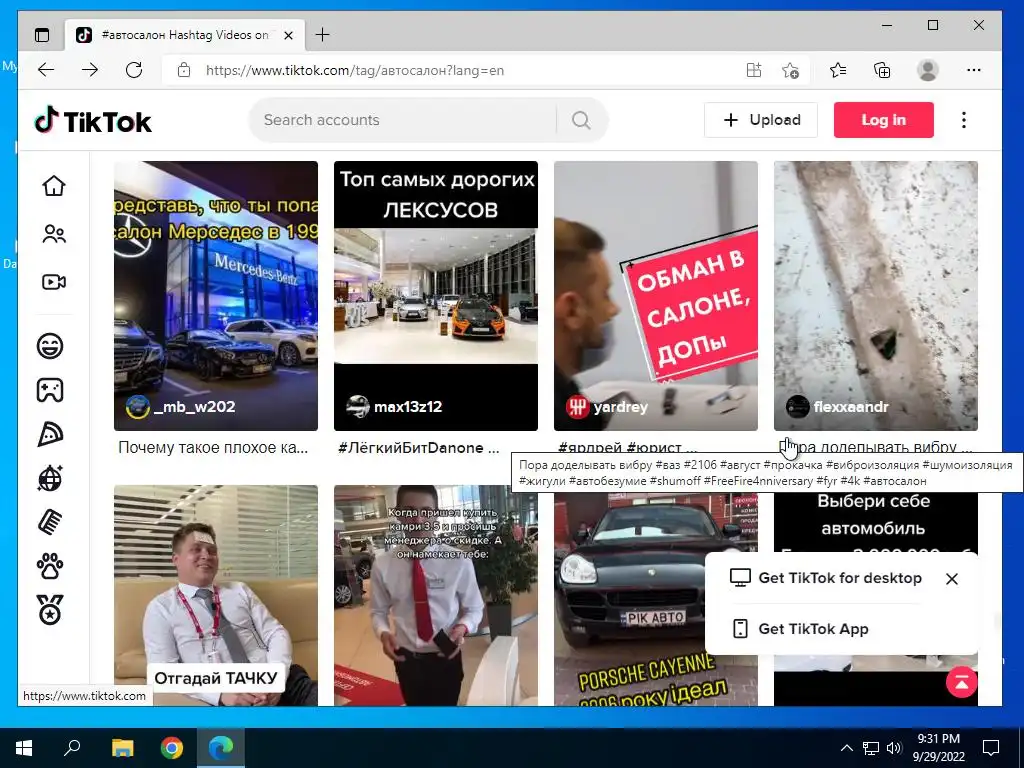
Task: Open the Windows notification center icon
Action: coord(991,748)
